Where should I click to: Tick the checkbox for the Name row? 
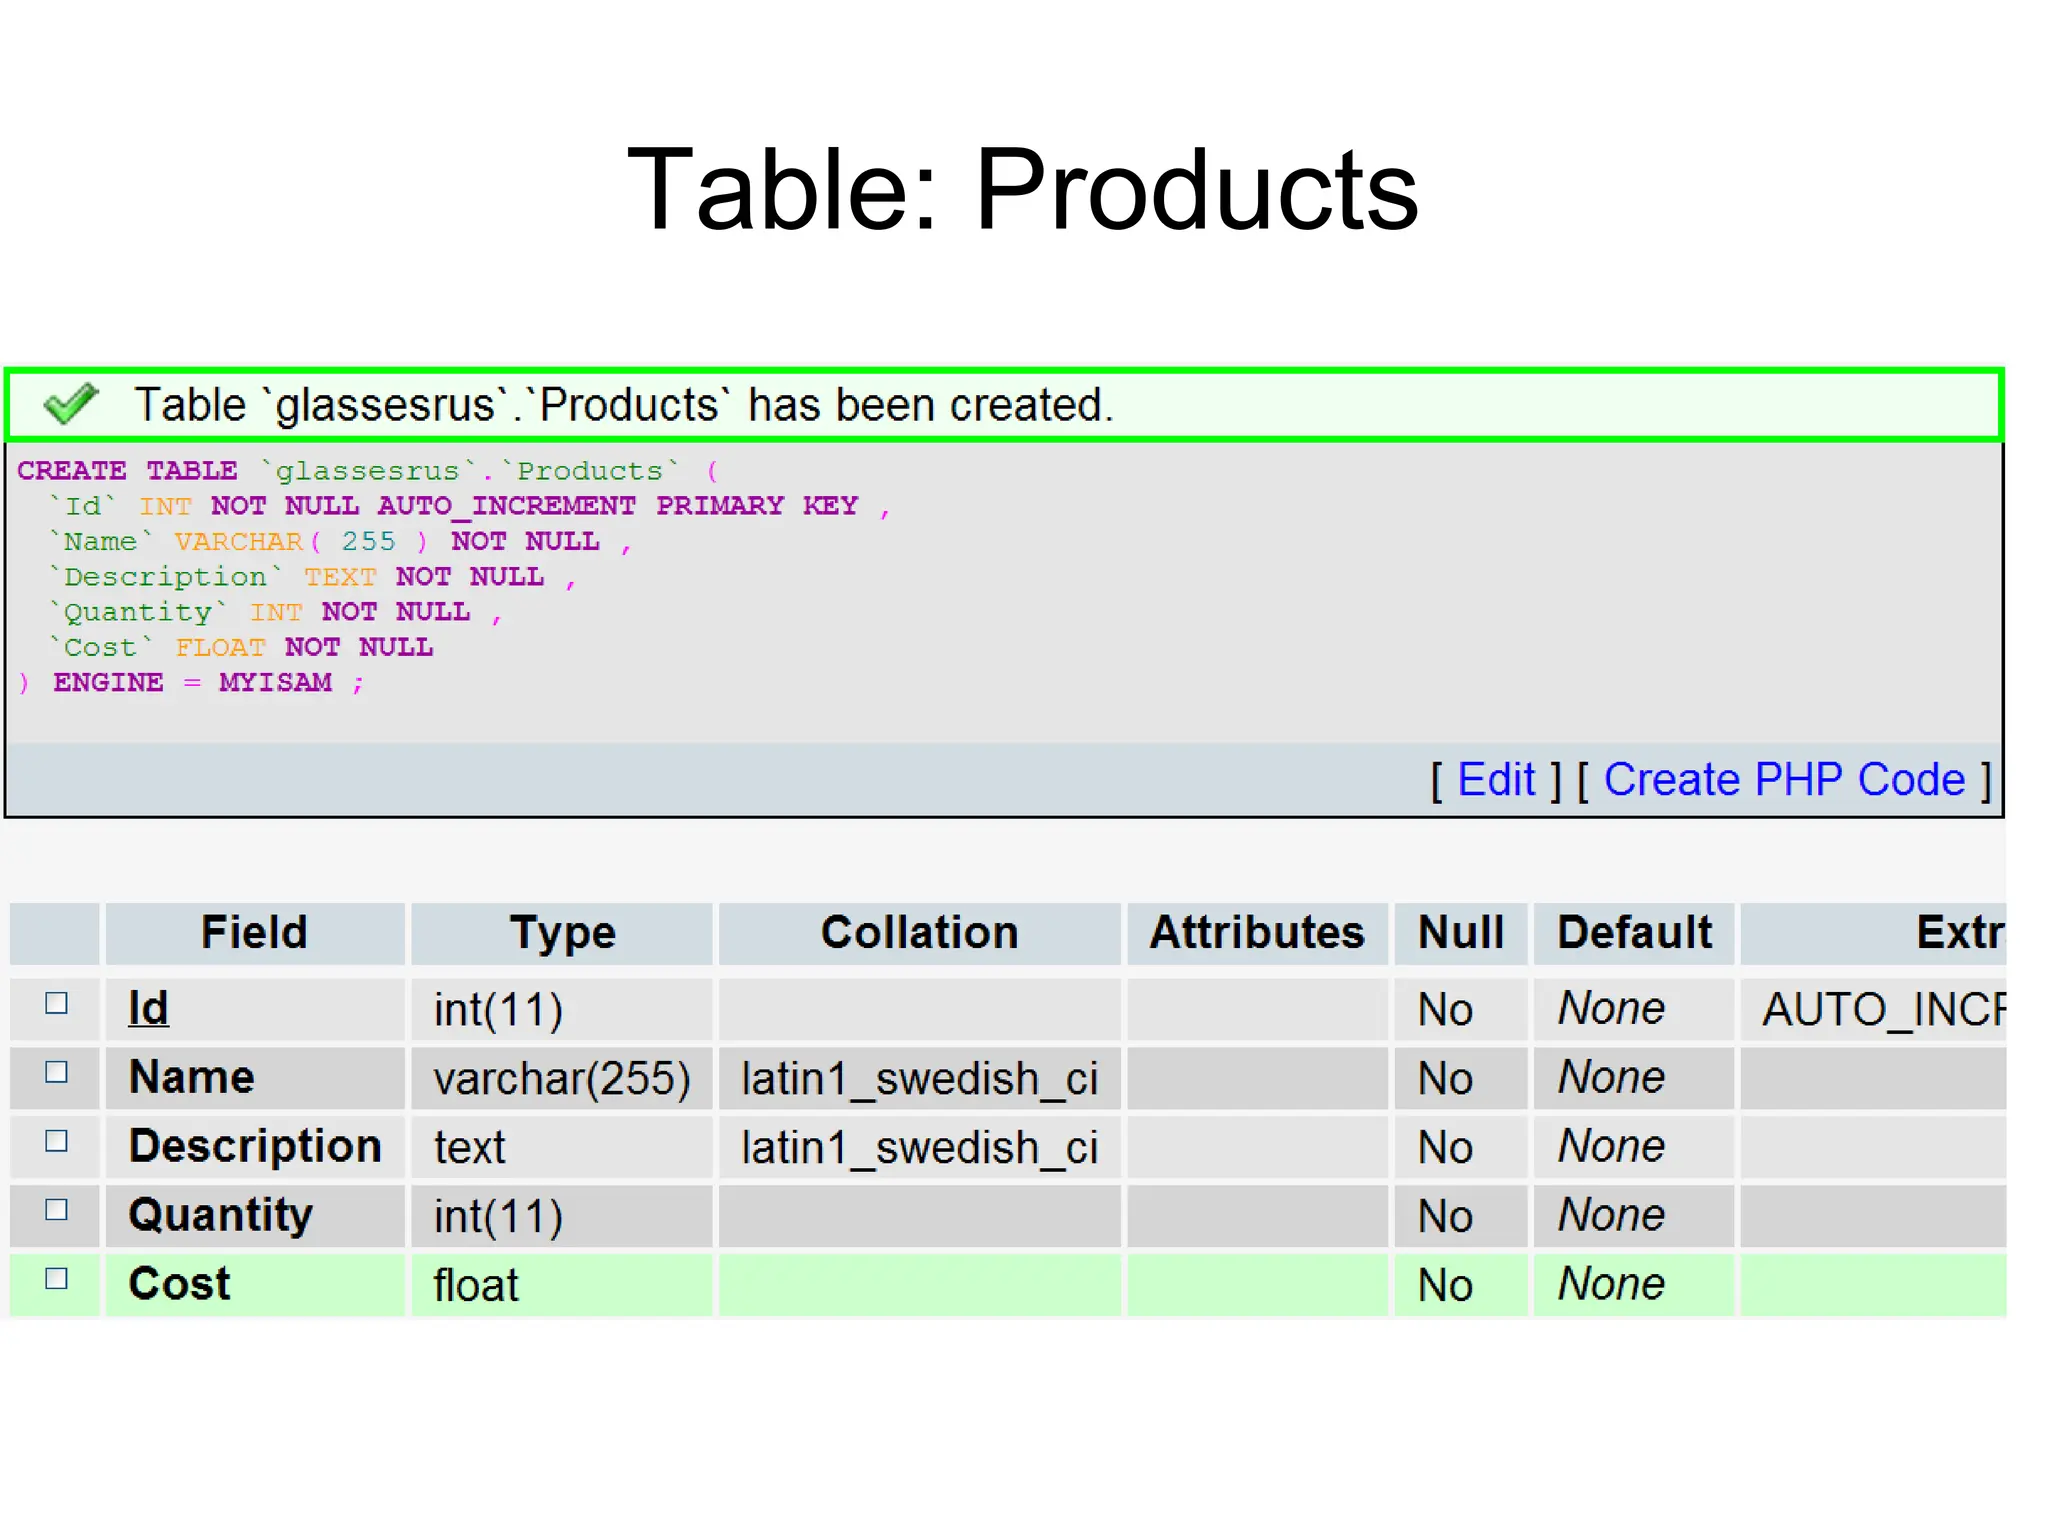(57, 1072)
